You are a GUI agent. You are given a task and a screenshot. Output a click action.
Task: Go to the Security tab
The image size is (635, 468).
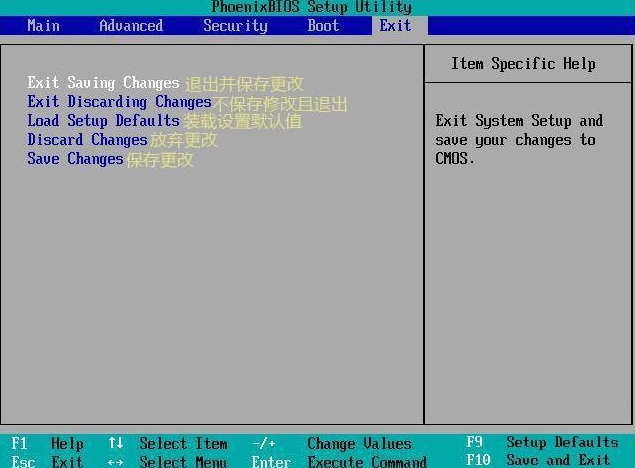tap(235, 26)
